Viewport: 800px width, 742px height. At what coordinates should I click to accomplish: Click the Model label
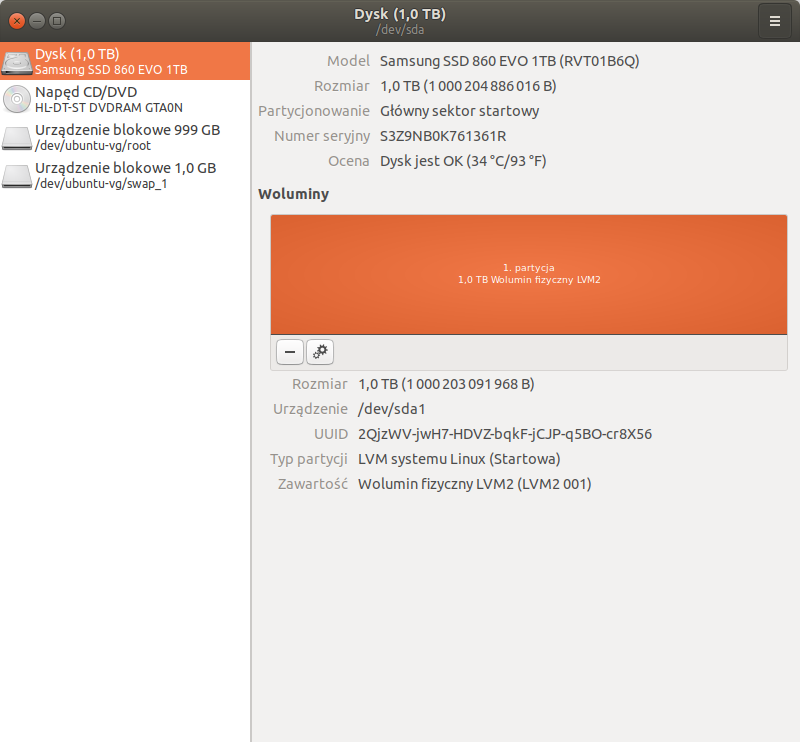(348, 61)
